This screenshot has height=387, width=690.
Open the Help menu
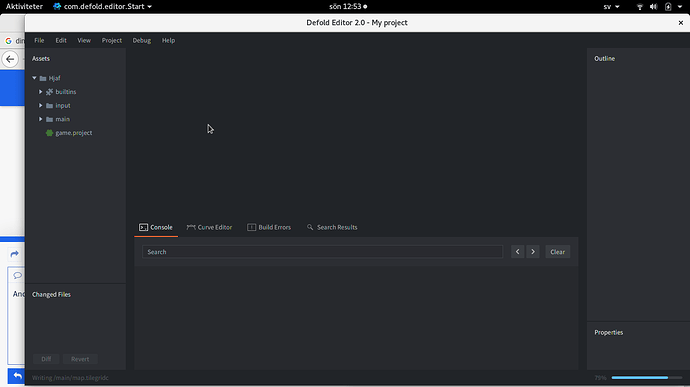168,40
